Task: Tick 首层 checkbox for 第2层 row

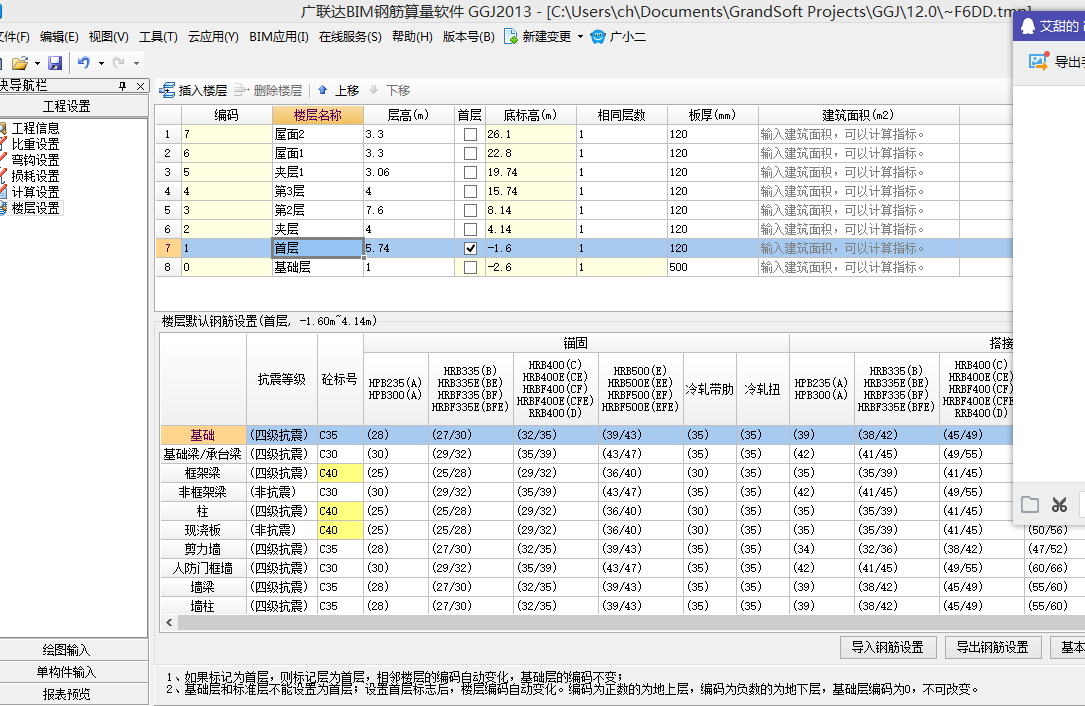Action: click(471, 210)
